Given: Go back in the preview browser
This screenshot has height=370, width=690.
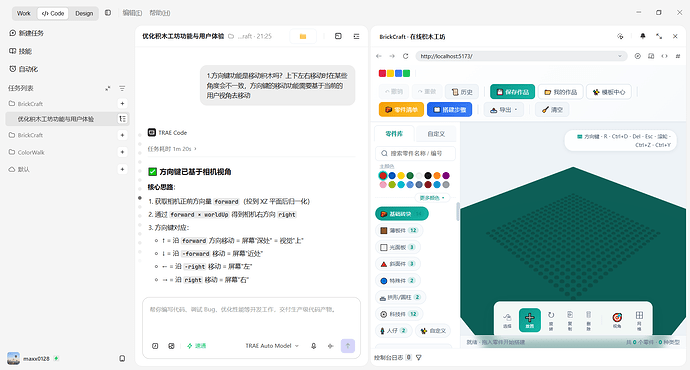Looking at the screenshot, I should coord(379,56).
